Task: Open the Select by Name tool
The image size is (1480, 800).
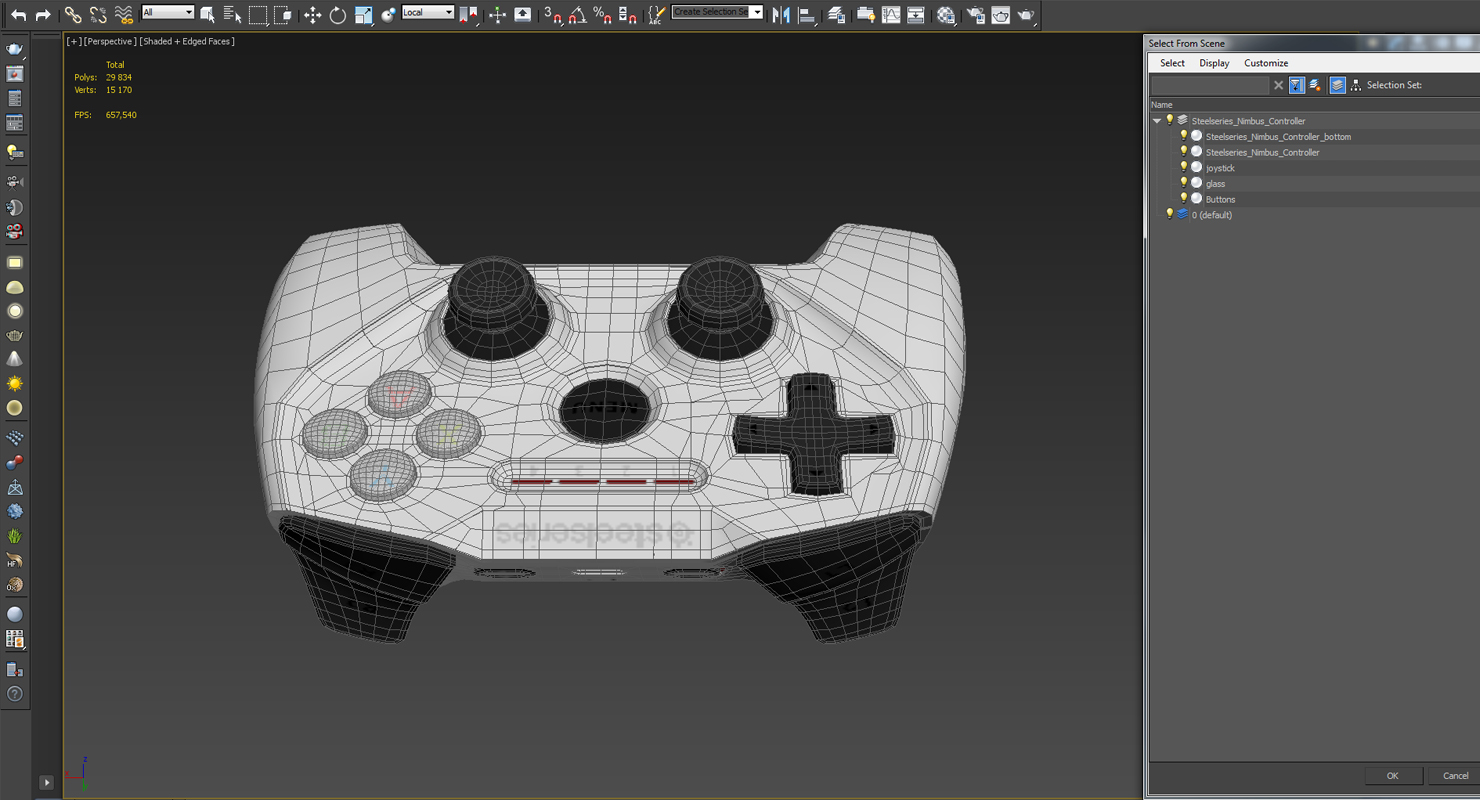Action: point(232,15)
